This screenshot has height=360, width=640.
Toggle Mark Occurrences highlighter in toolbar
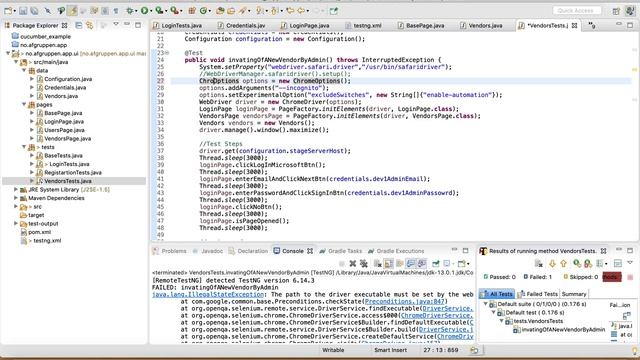(73, 11)
